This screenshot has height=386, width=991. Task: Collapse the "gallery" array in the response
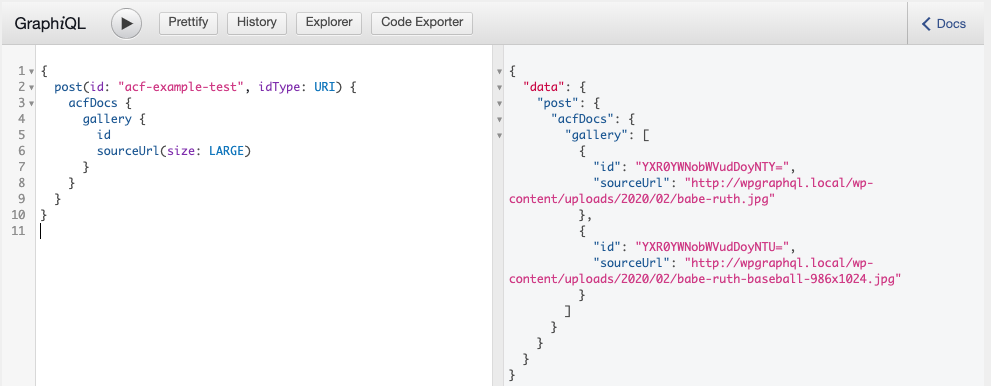pyautogui.click(x=500, y=135)
